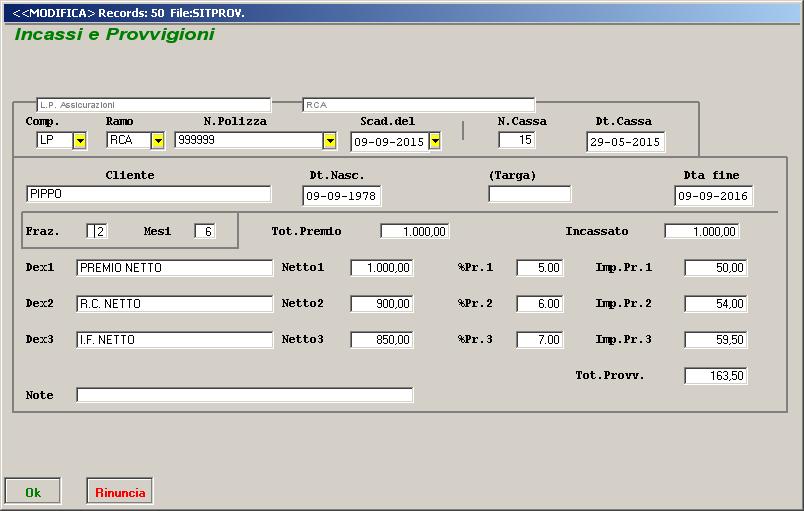This screenshot has width=804, height=511.
Task: Select the empty Targa field
Action: point(530,194)
